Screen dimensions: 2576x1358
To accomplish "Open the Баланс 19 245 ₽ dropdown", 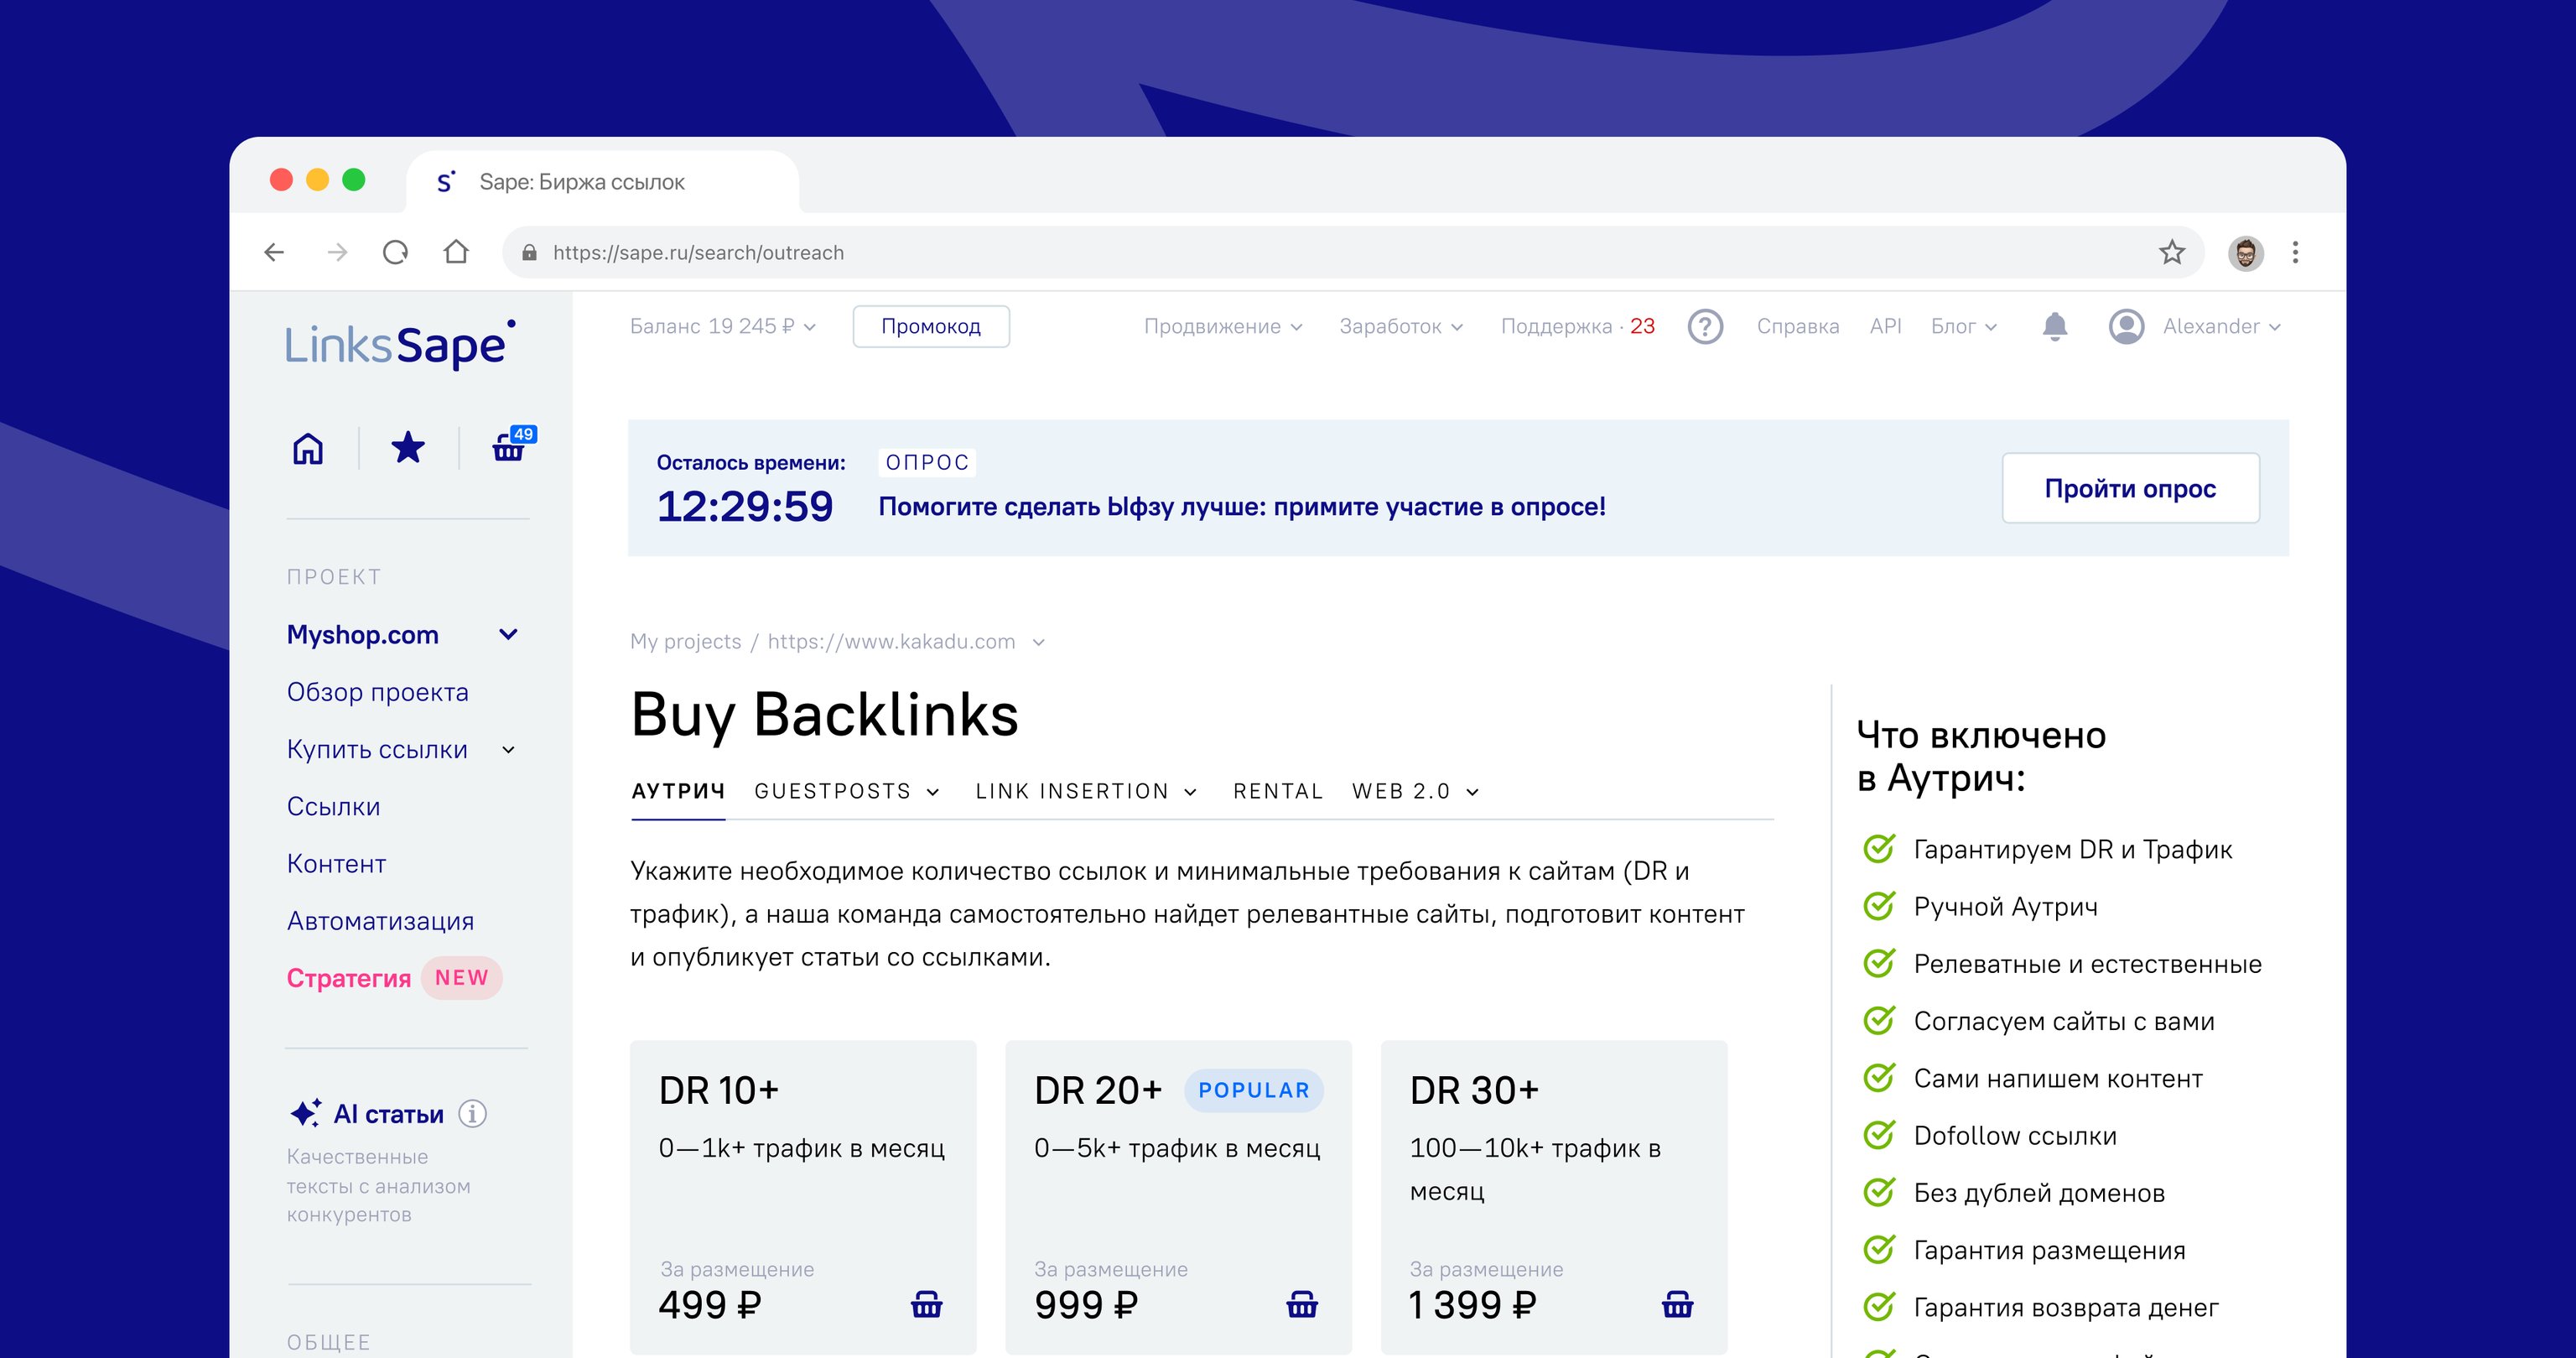I will [x=722, y=326].
